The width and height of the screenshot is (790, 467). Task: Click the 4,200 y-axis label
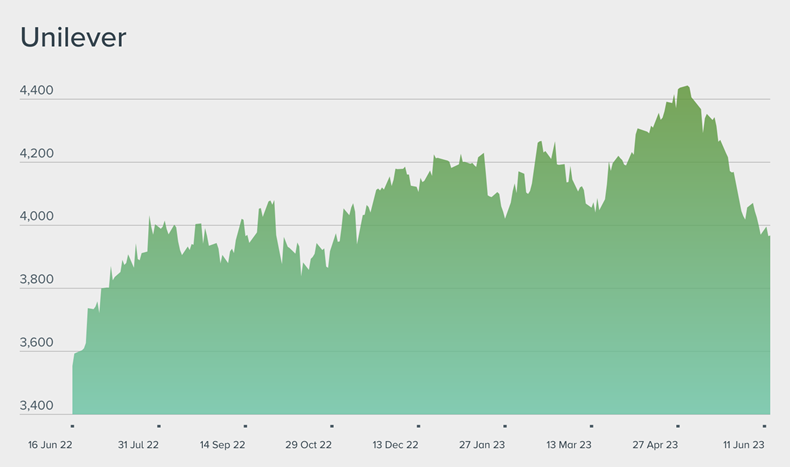tap(37, 153)
